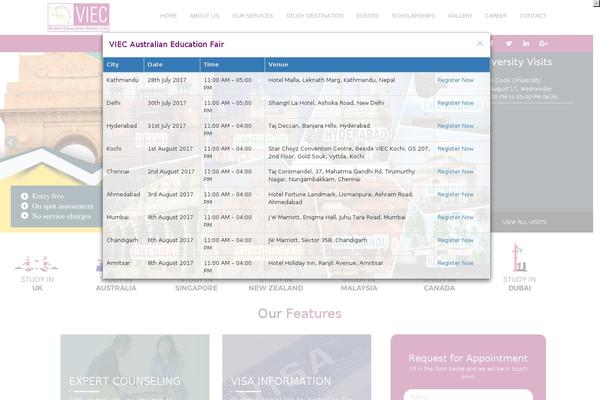Register Now for the Chandigarh fair

point(455,240)
